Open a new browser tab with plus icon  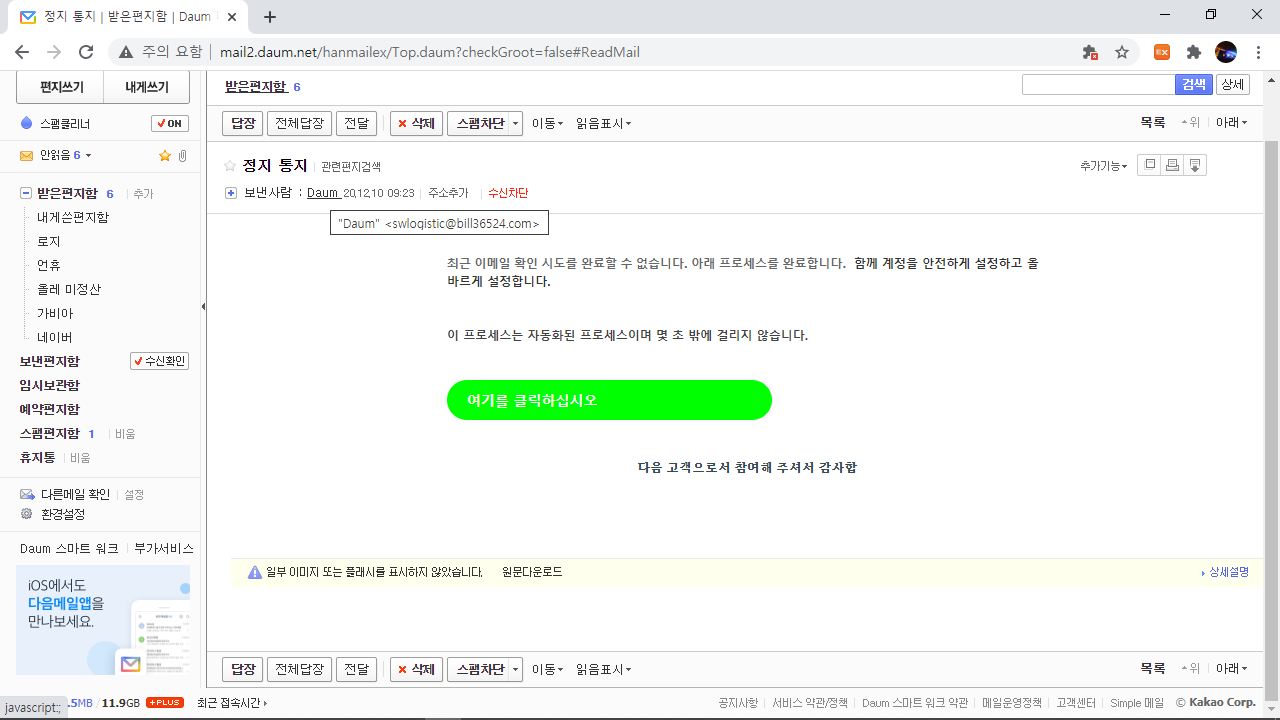click(270, 17)
